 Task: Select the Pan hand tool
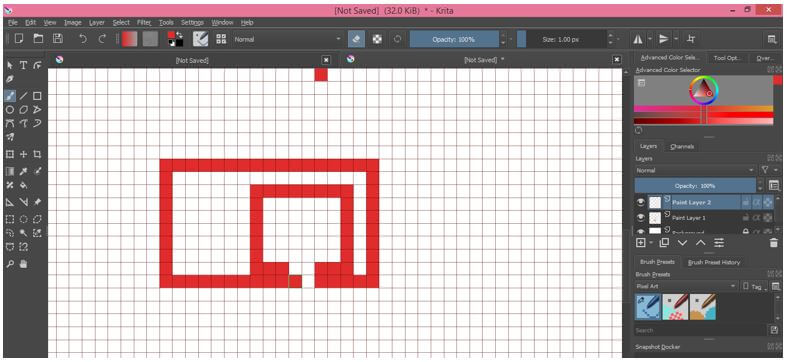tap(23, 264)
